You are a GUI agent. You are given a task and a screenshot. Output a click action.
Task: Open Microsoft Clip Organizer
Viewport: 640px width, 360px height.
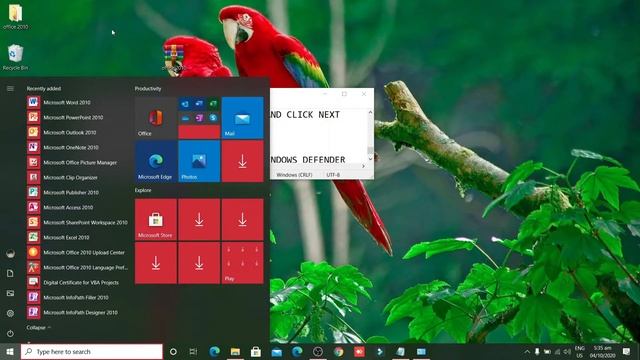78,178
